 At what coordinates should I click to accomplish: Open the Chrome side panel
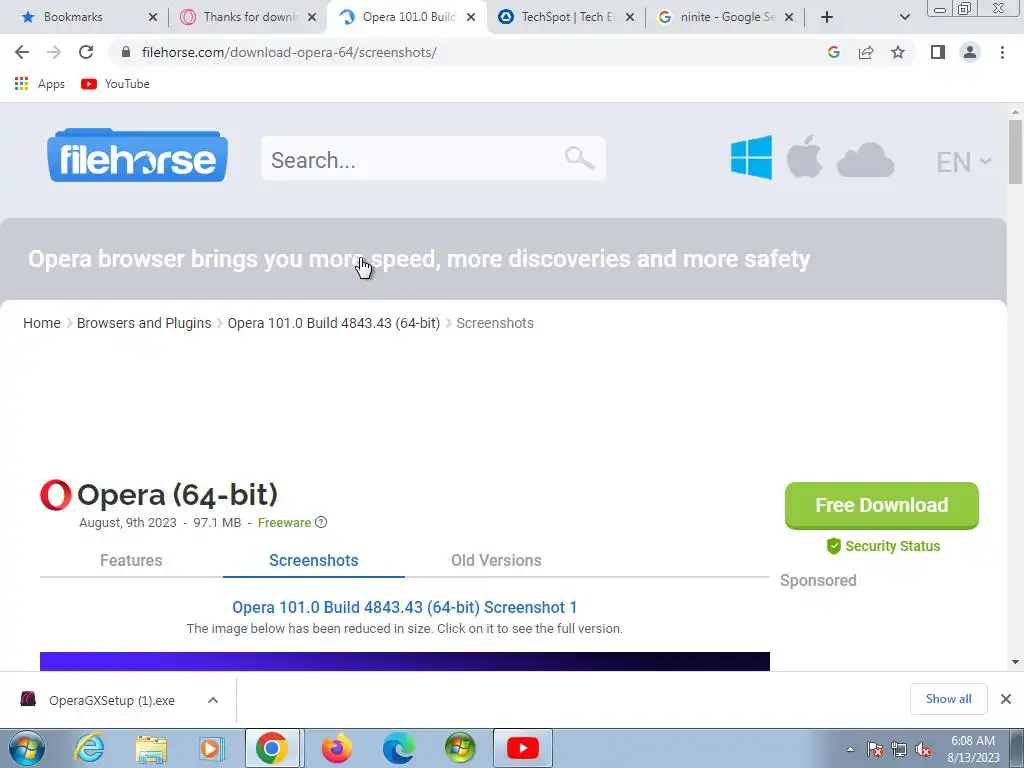pos(938,52)
